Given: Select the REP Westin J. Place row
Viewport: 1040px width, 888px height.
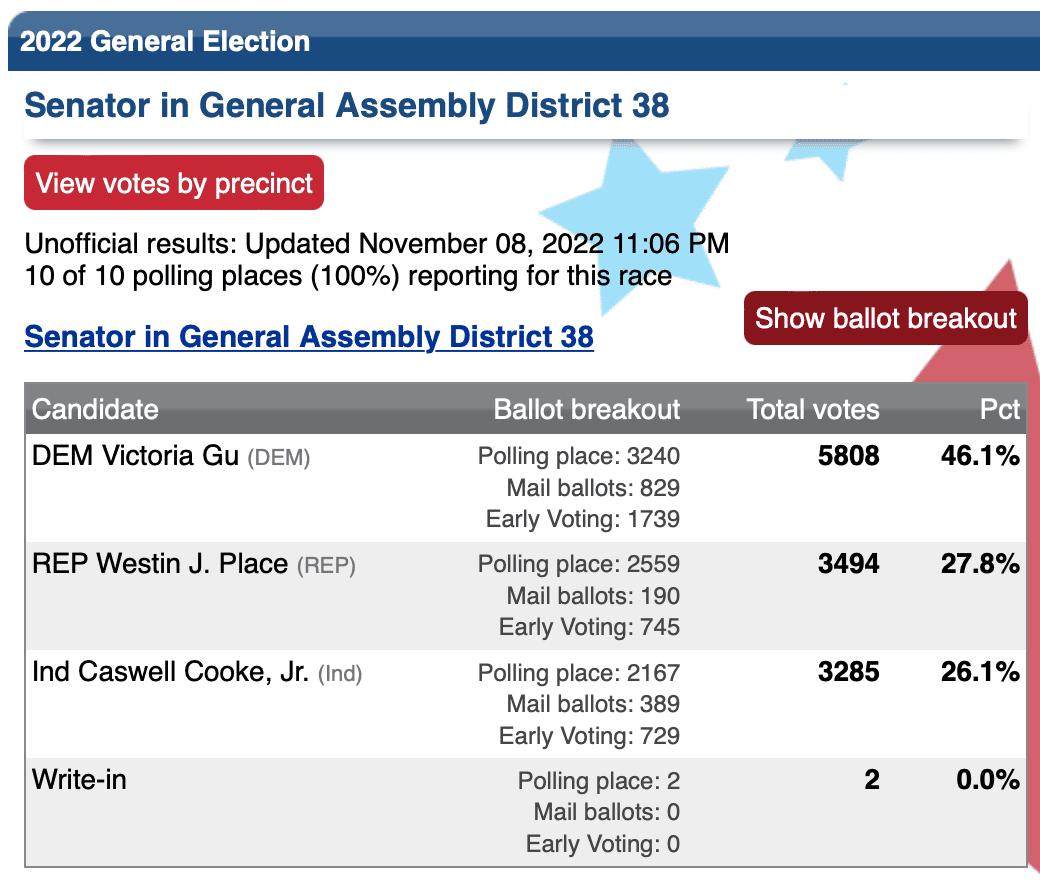Looking at the screenshot, I should pos(525,596).
